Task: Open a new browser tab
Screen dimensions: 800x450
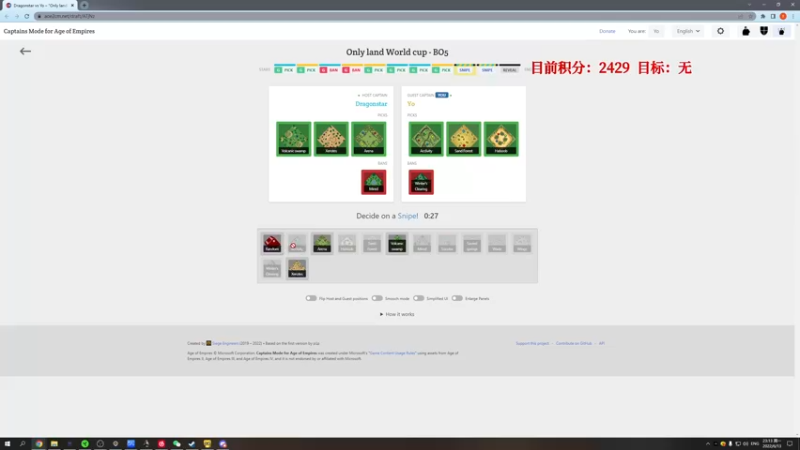Action: click(x=84, y=5)
